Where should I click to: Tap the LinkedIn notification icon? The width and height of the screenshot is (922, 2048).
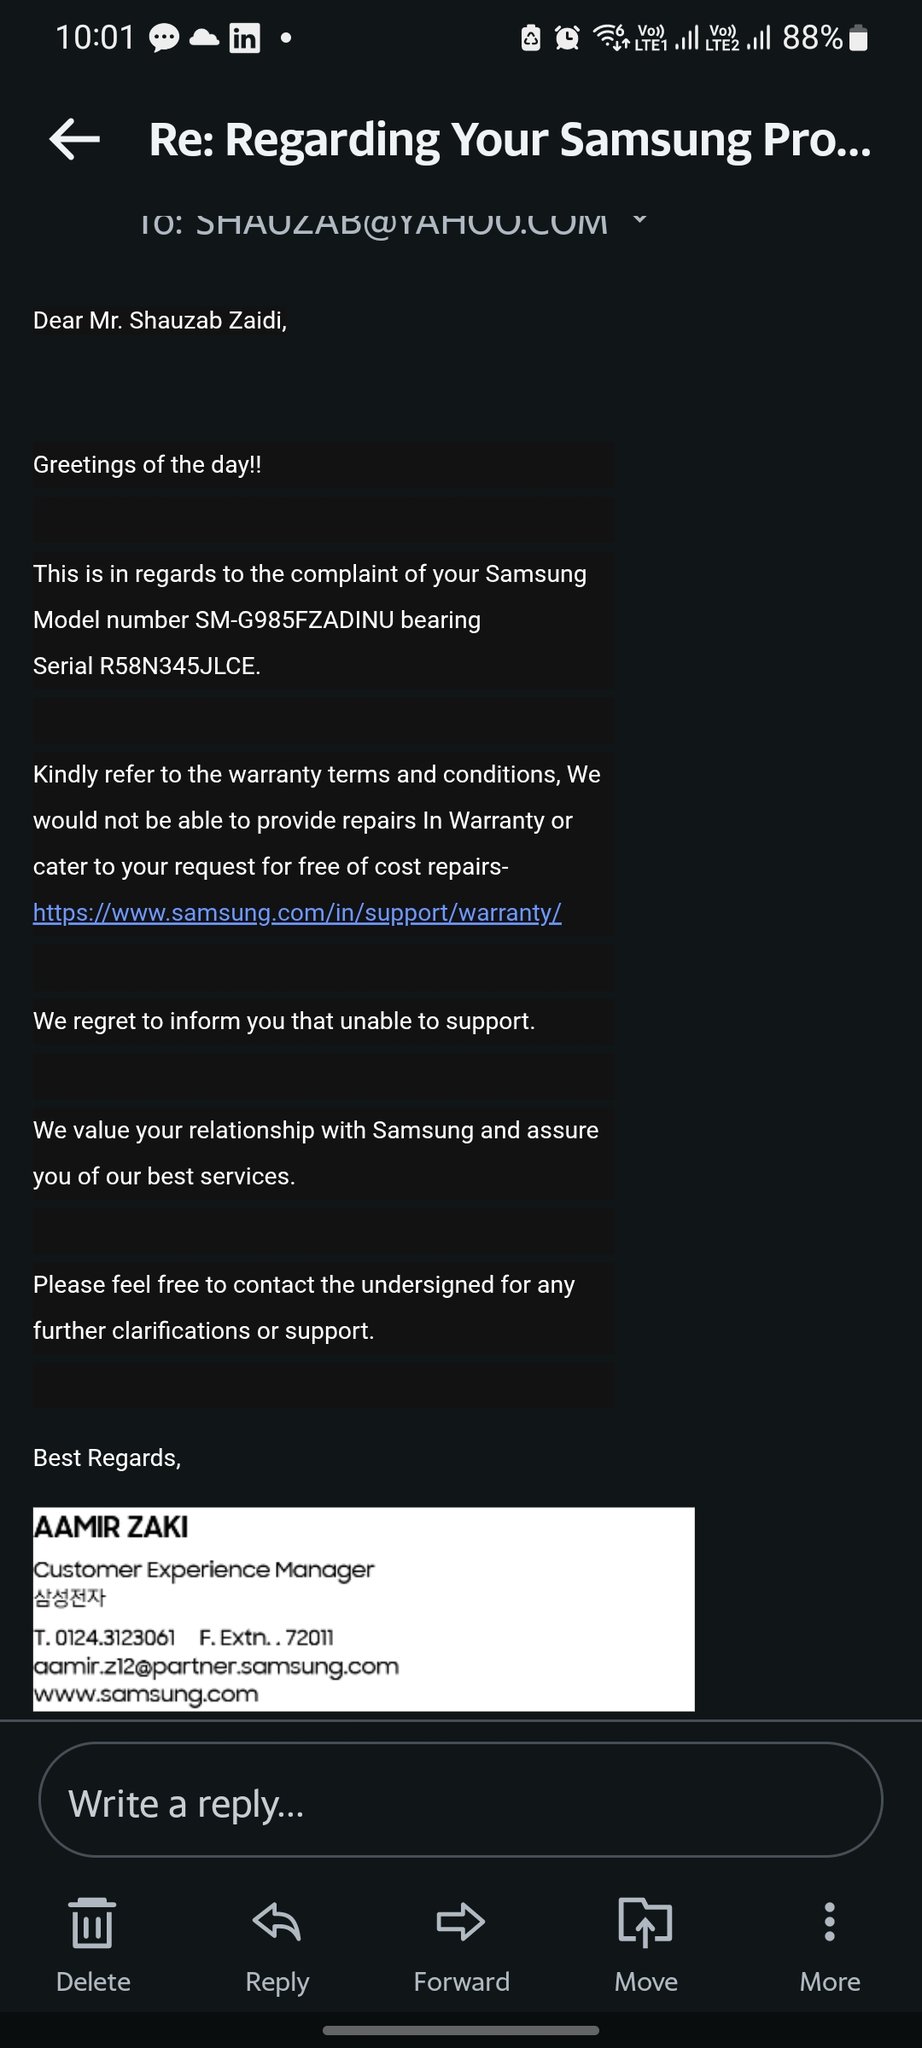(245, 39)
